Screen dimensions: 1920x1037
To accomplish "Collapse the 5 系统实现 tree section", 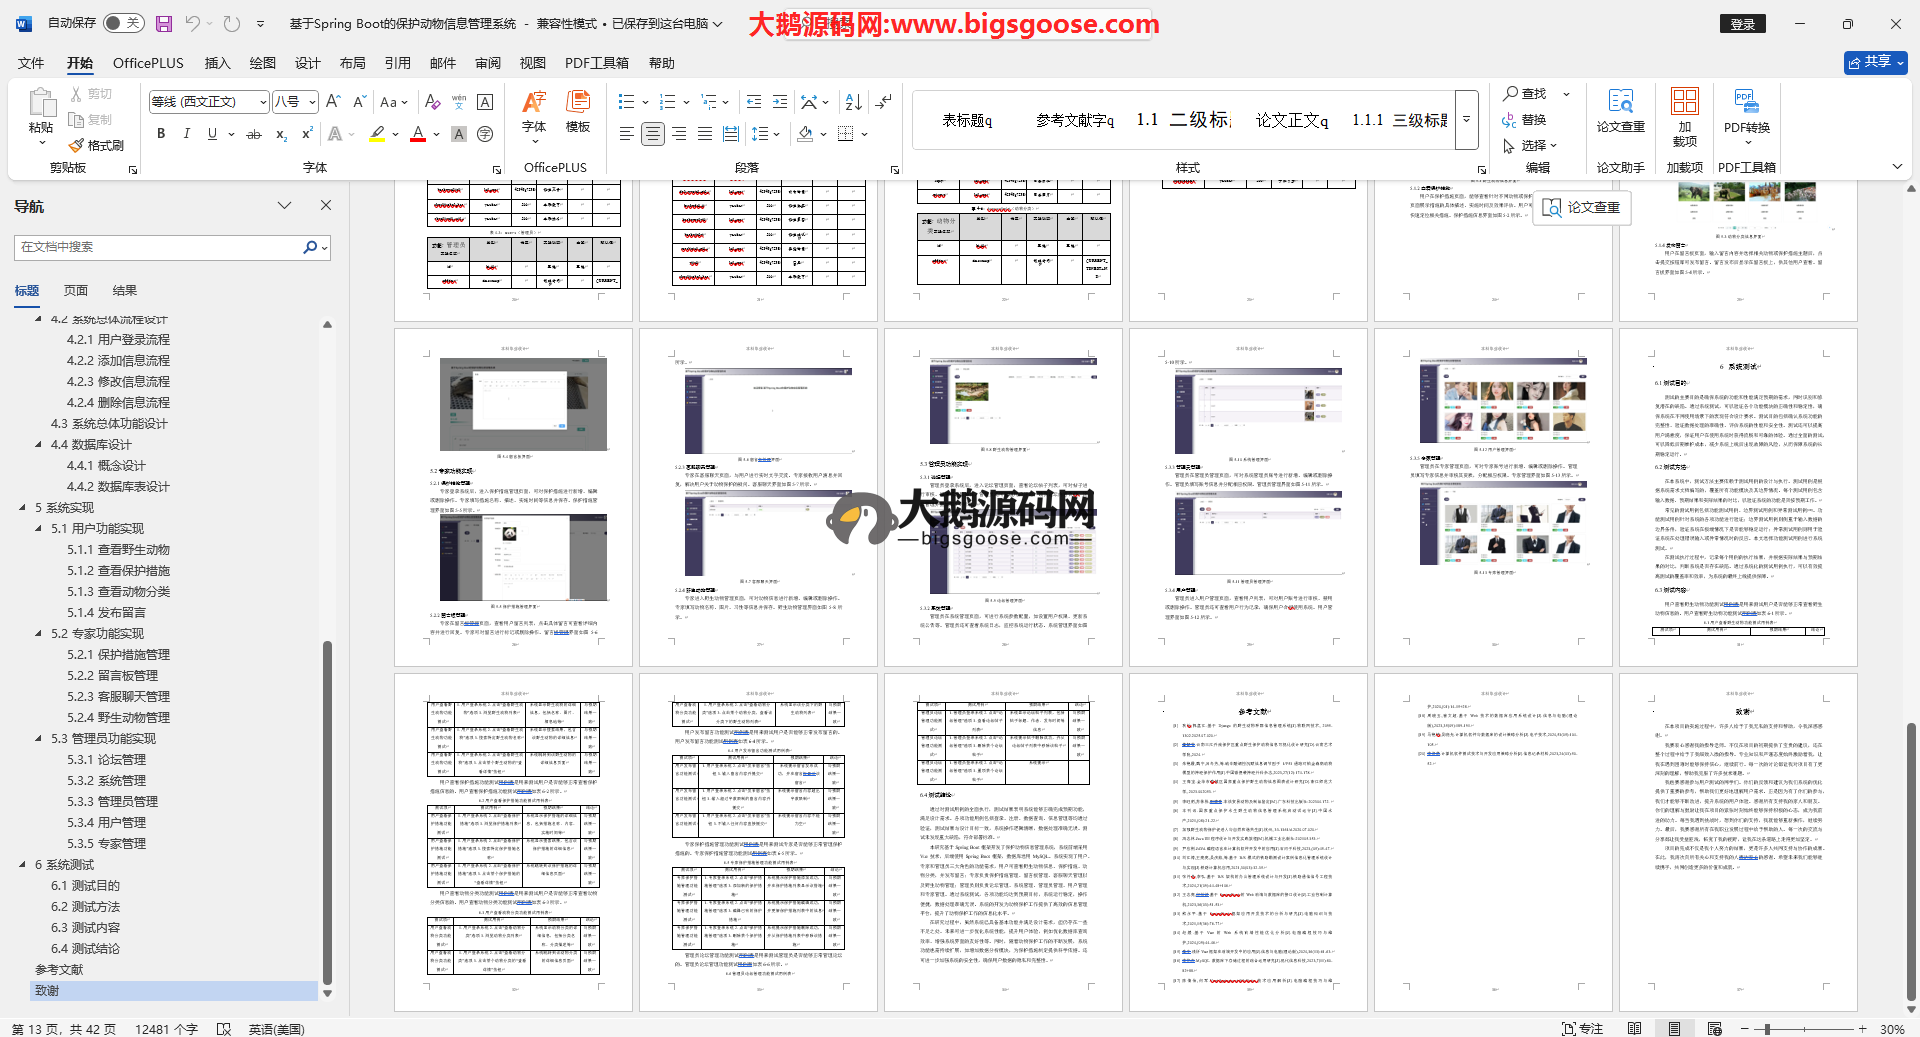I will [x=23, y=508].
